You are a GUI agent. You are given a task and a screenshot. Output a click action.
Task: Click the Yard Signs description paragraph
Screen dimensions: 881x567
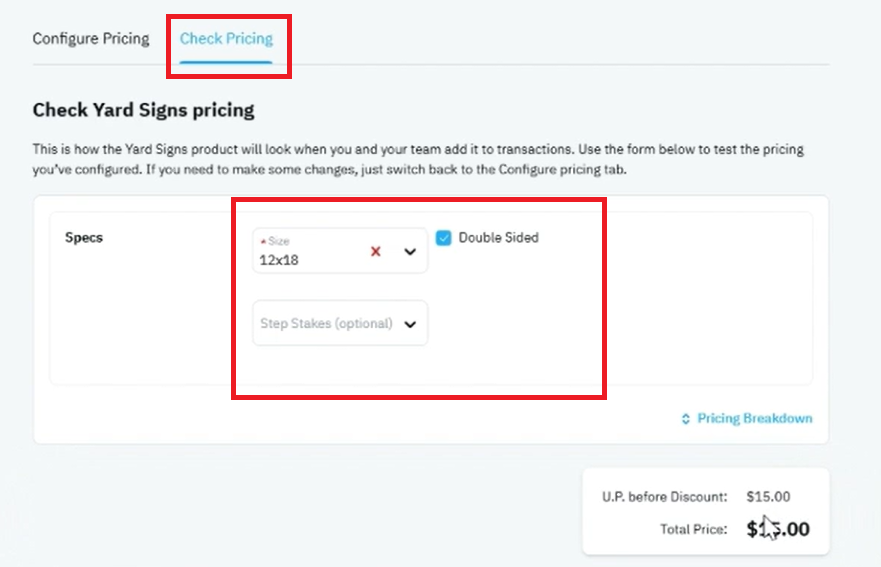tap(418, 159)
